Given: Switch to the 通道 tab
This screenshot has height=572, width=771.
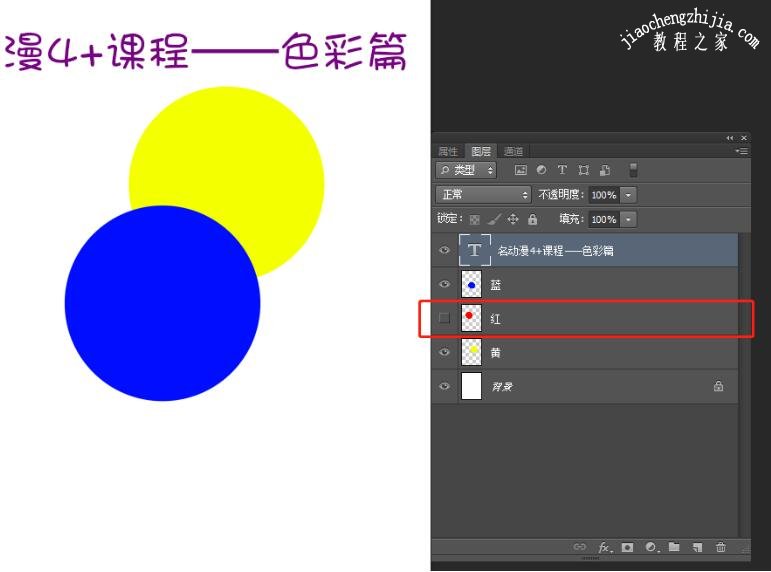Looking at the screenshot, I should (x=514, y=151).
